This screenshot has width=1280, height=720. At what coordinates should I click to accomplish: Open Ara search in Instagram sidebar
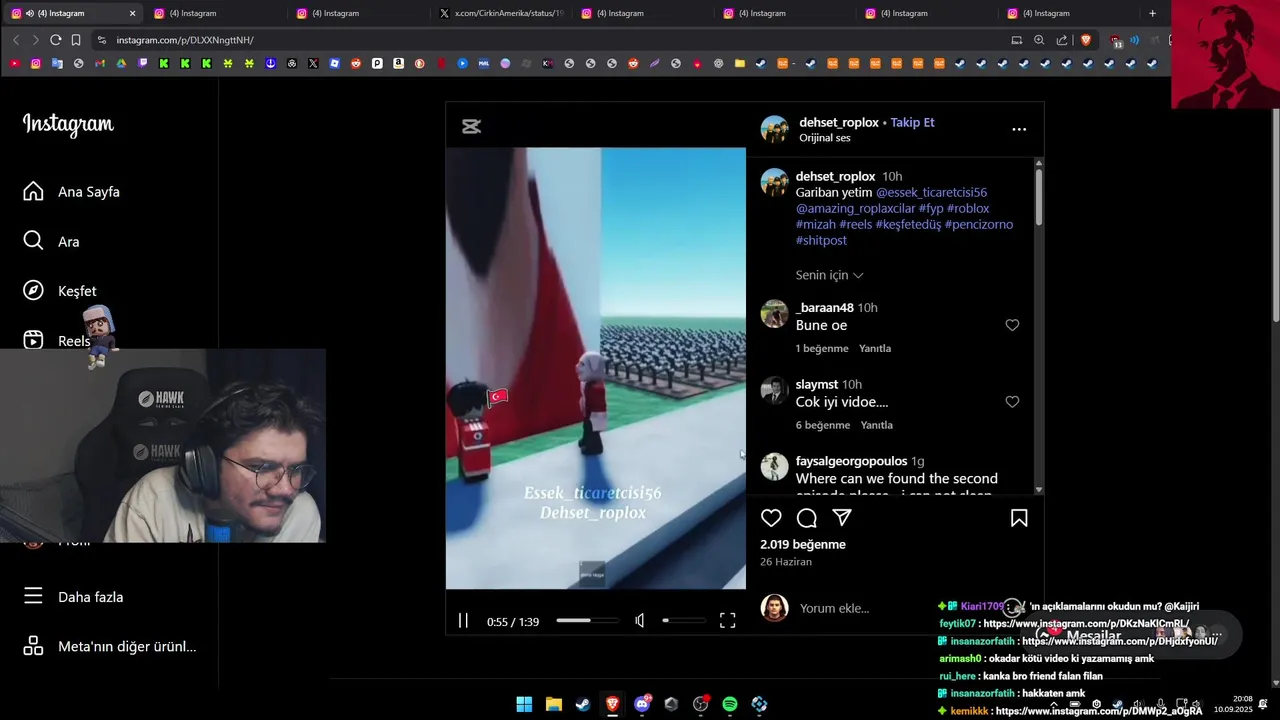[51, 242]
